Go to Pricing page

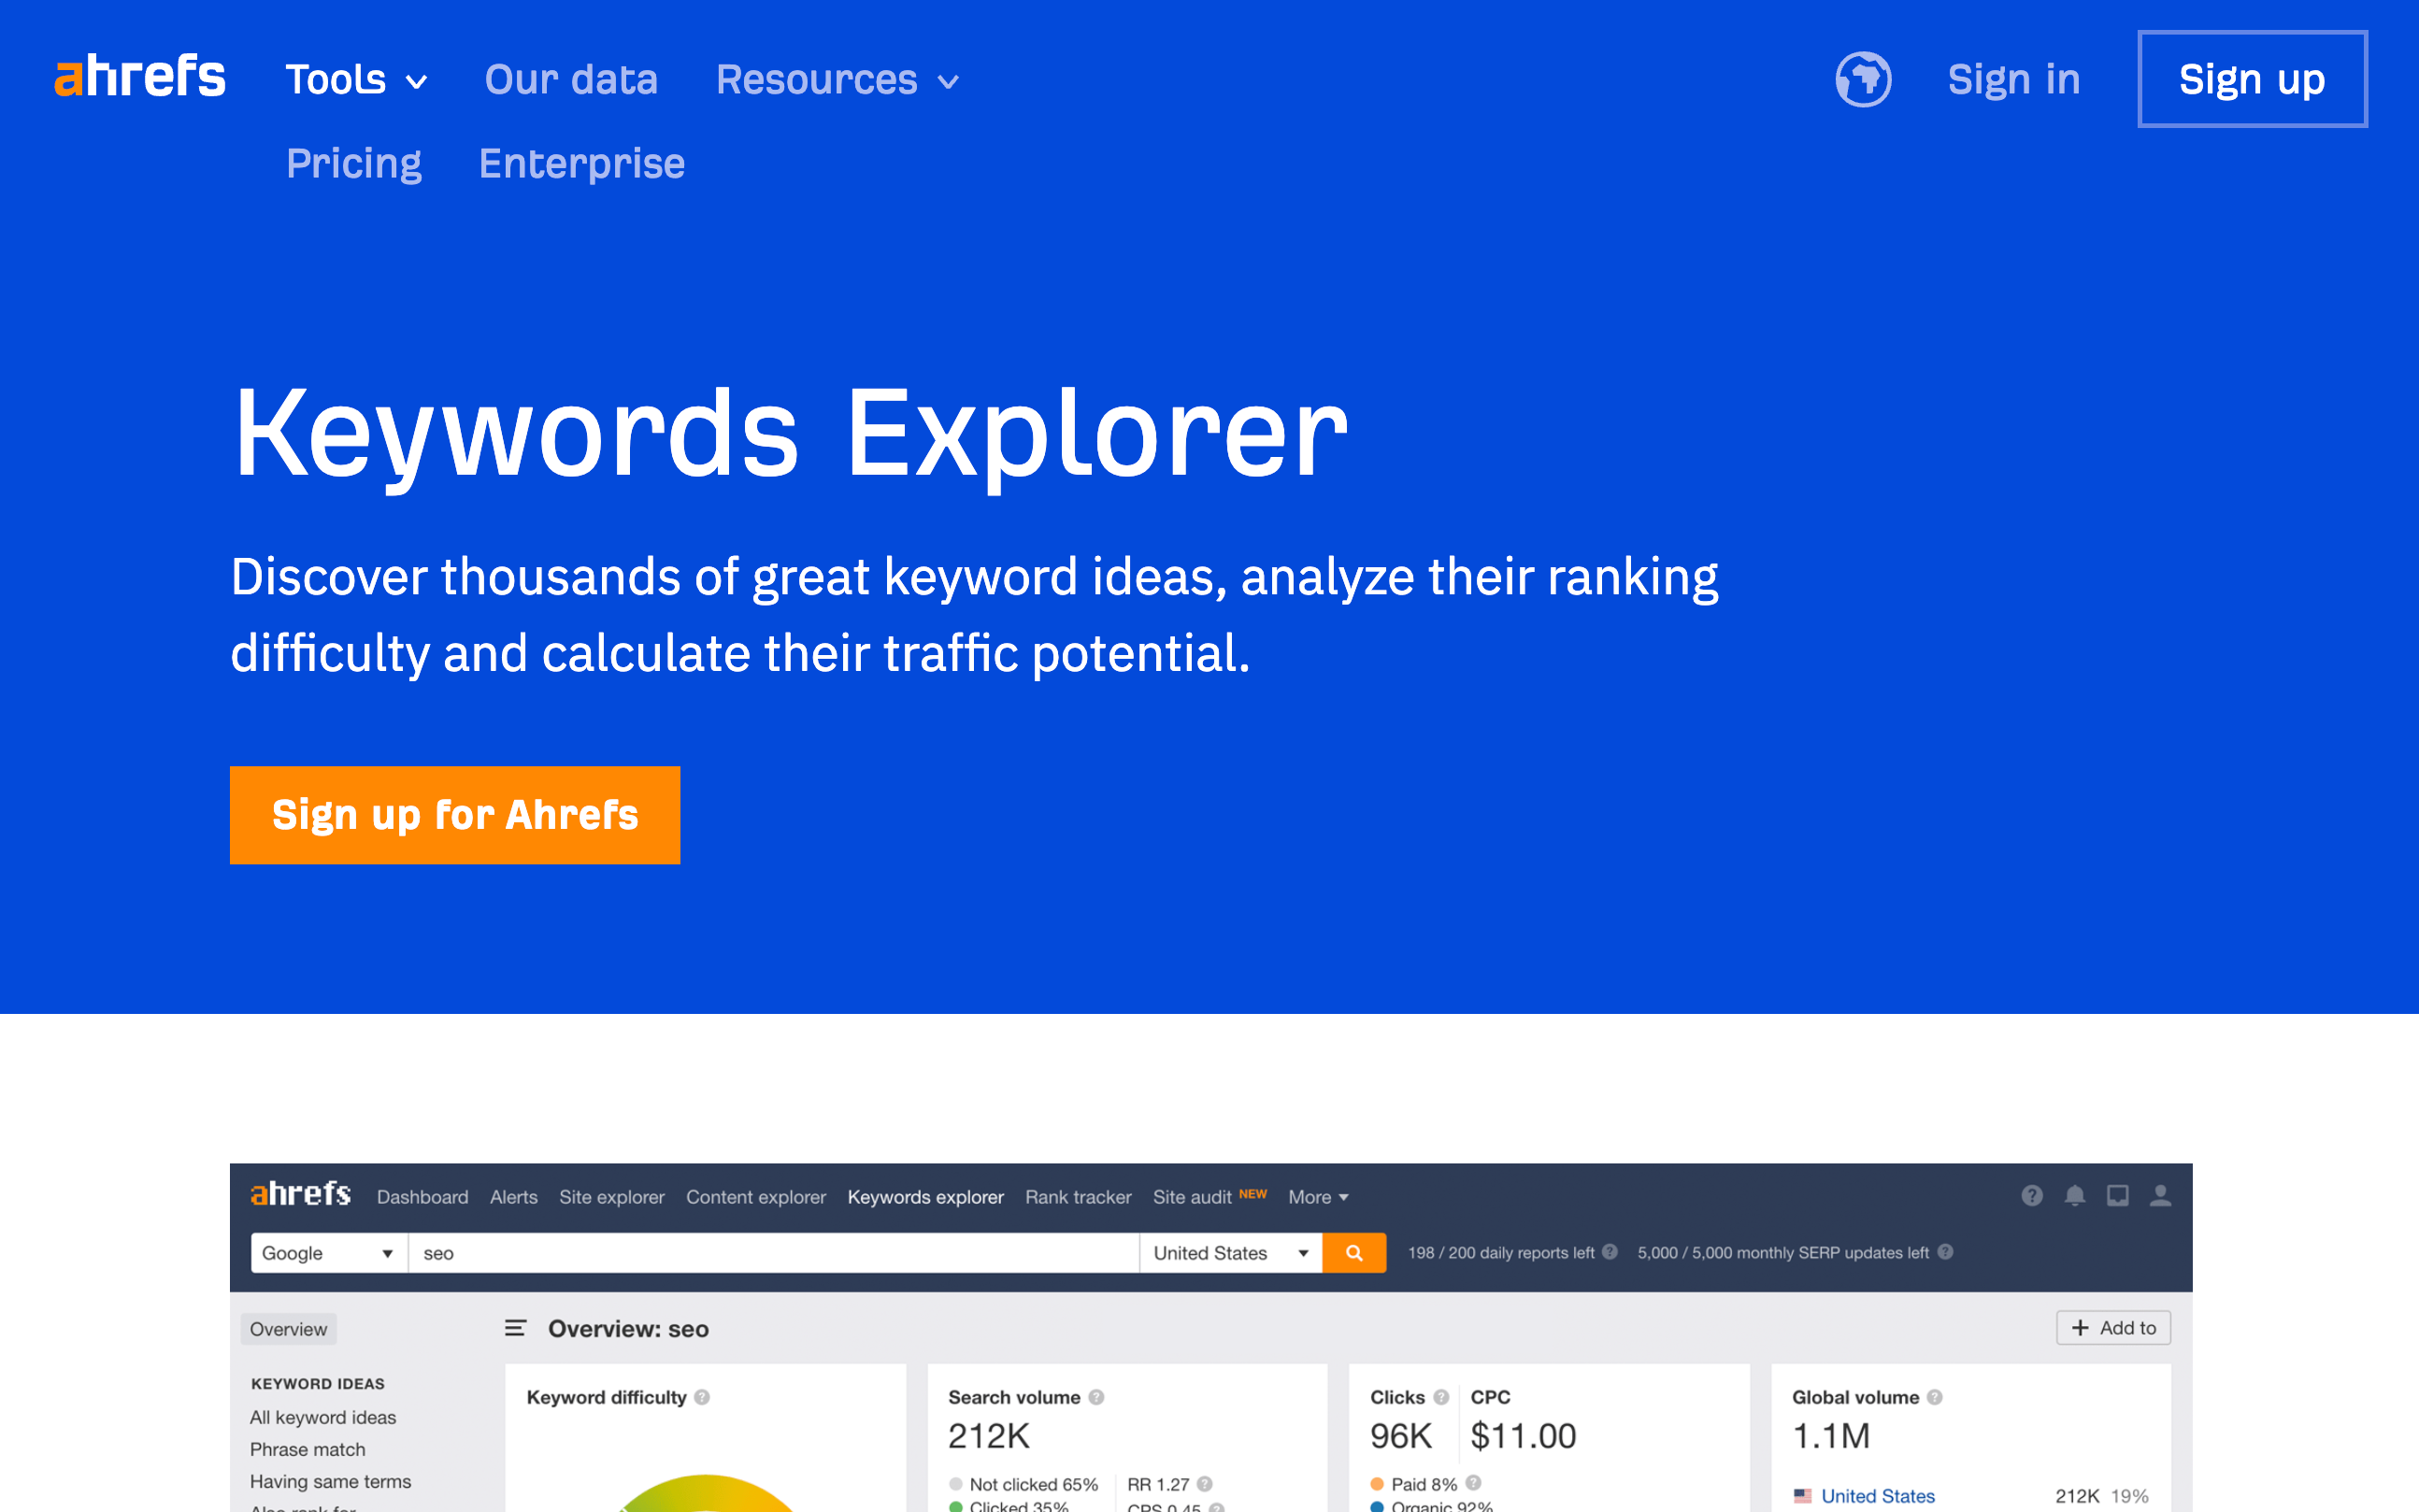point(354,164)
